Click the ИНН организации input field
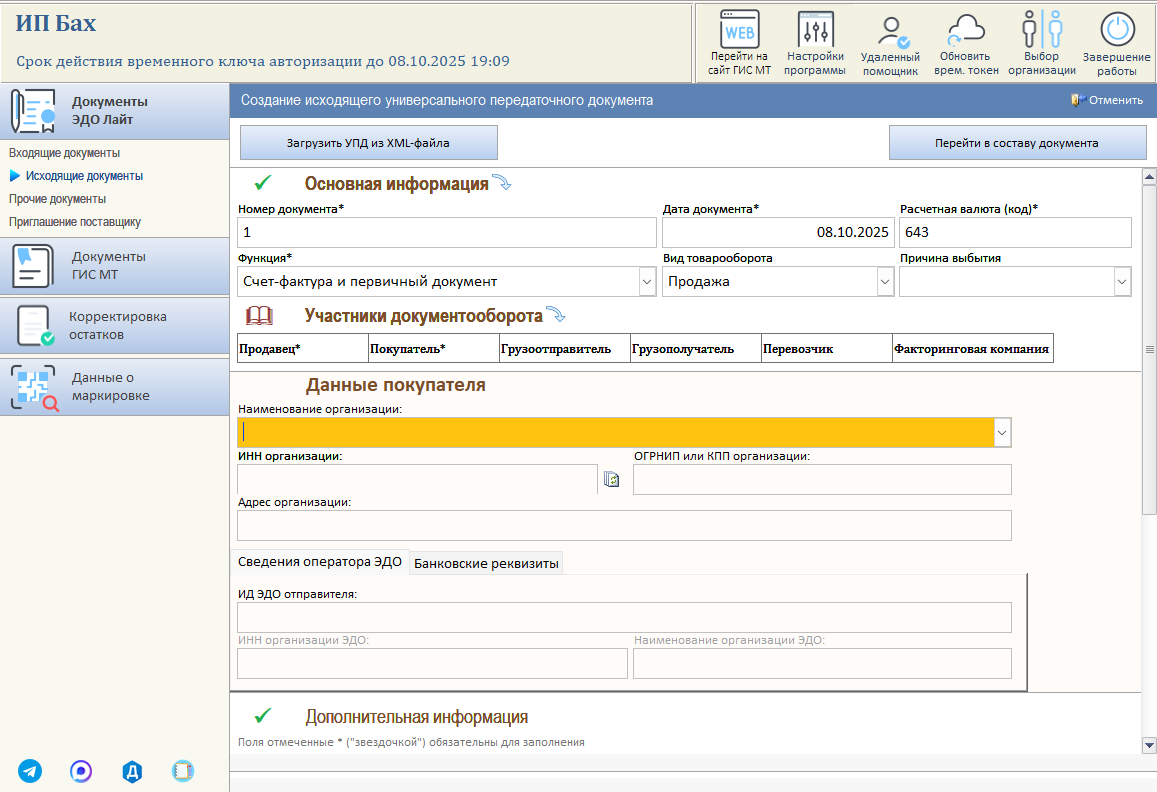1157x792 pixels. 417,479
